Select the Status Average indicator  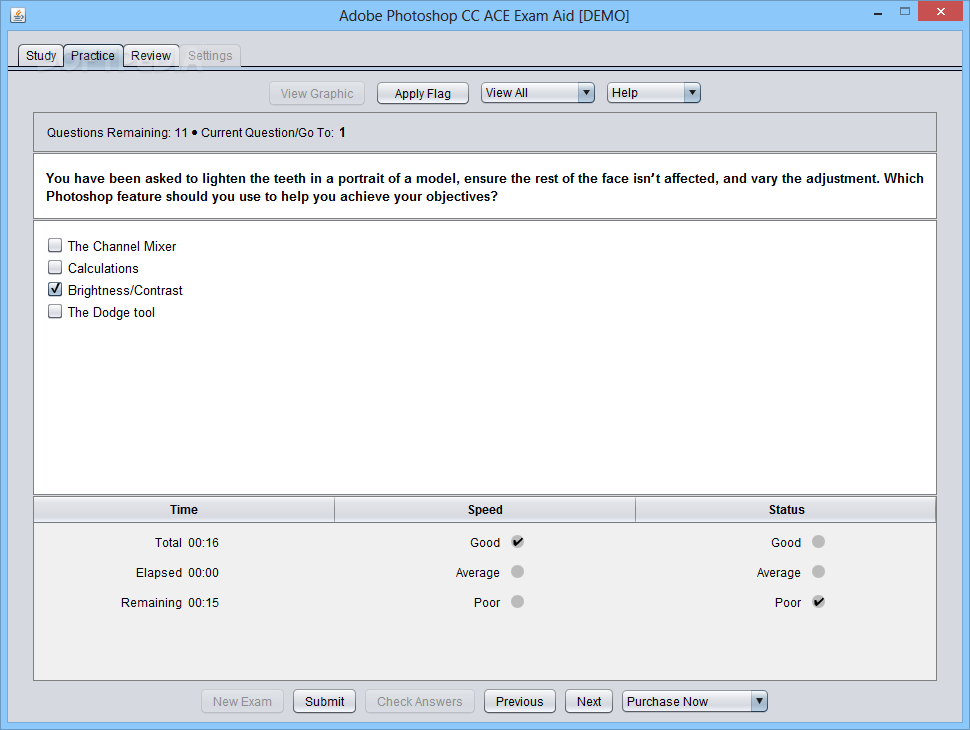tap(818, 572)
